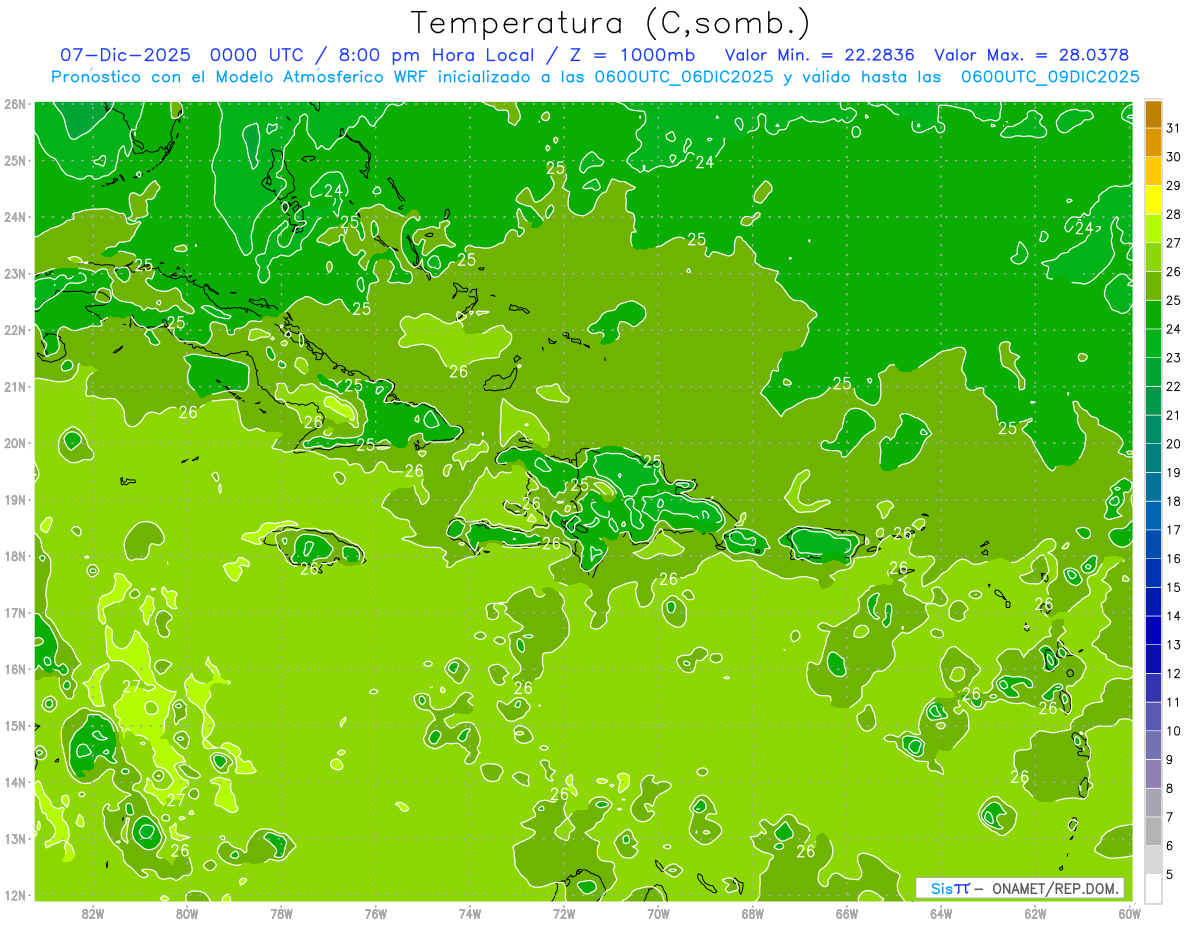Click the purple color bar segment between 8 and 9
1200x927 pixels.
pyautogui.click(x=1153, y=774)
